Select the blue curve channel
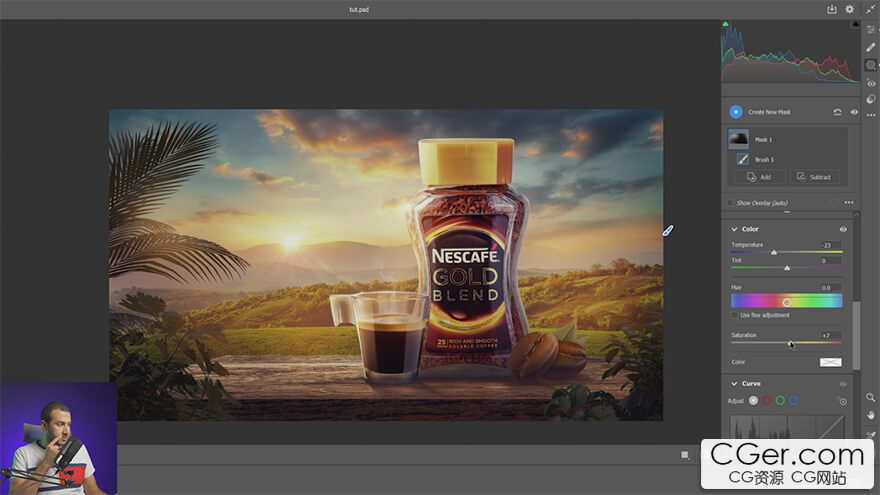This screenshot has height=495, width=880. (794, 401)
